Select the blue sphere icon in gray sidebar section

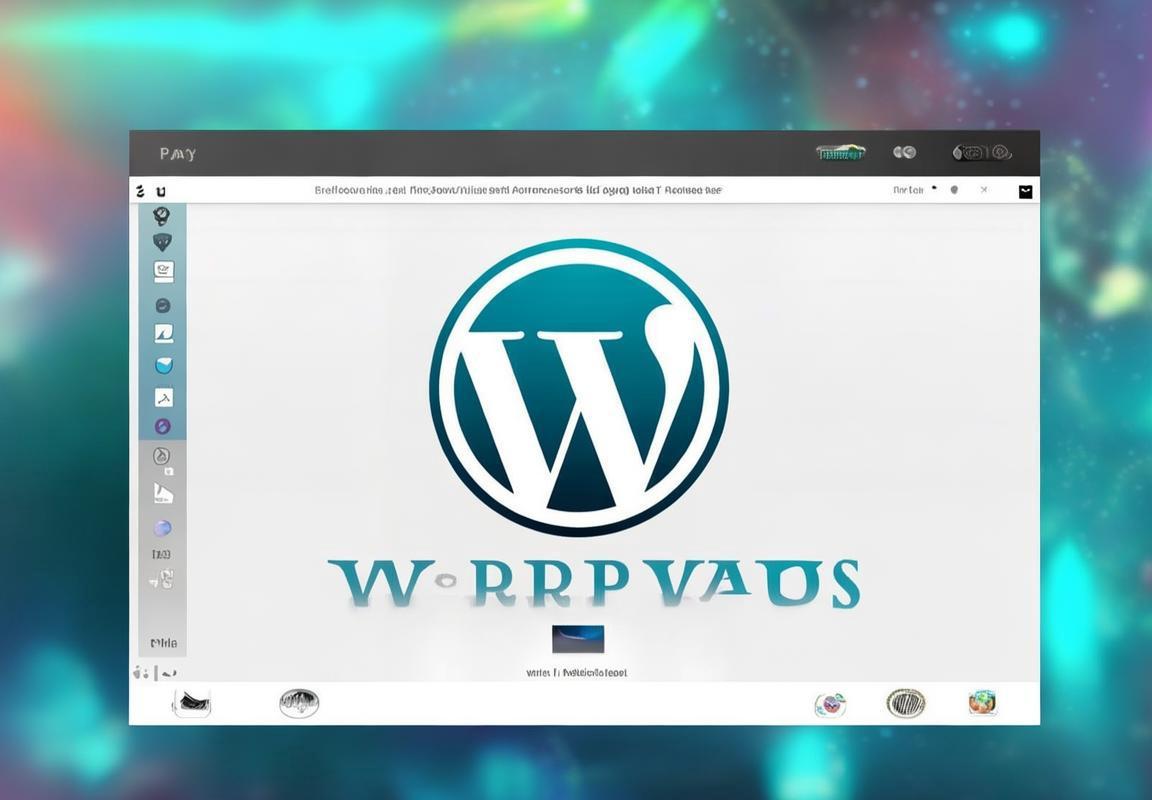click(162, 527)
